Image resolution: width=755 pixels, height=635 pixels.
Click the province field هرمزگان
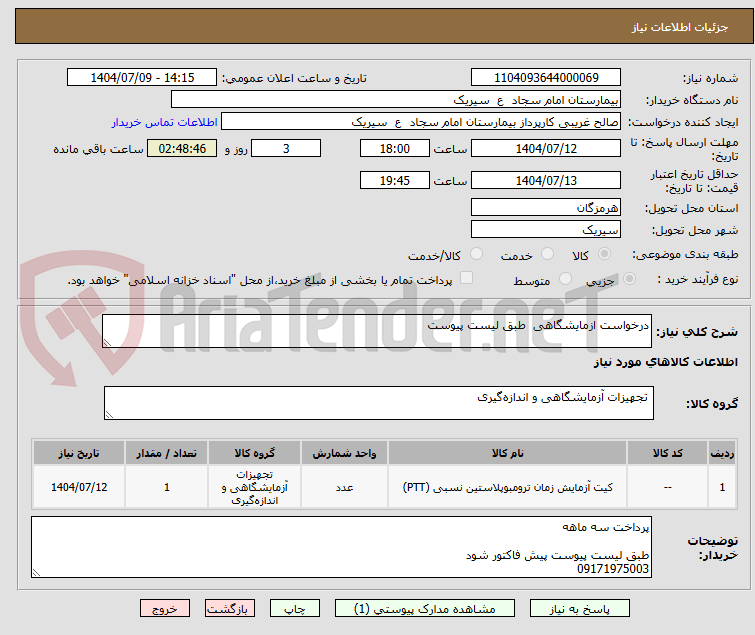point(546,207)
